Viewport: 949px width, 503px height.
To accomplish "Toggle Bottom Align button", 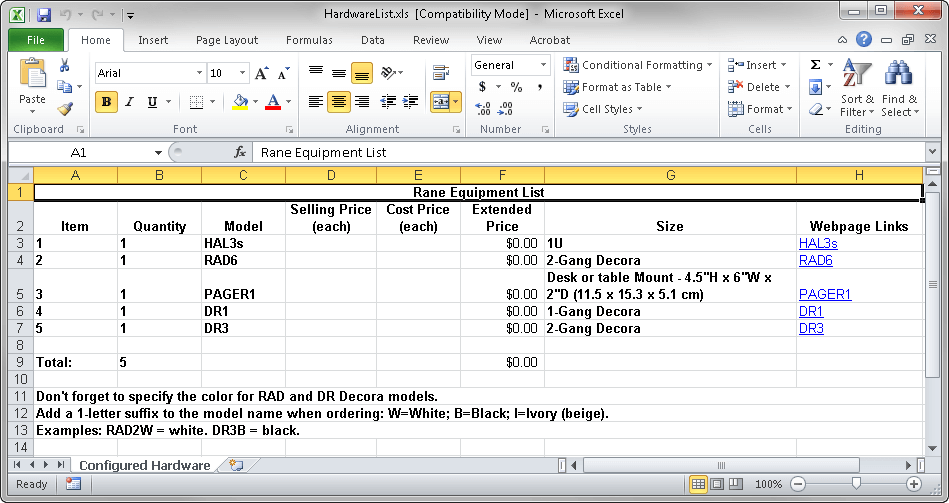I will tap(362, 73).
